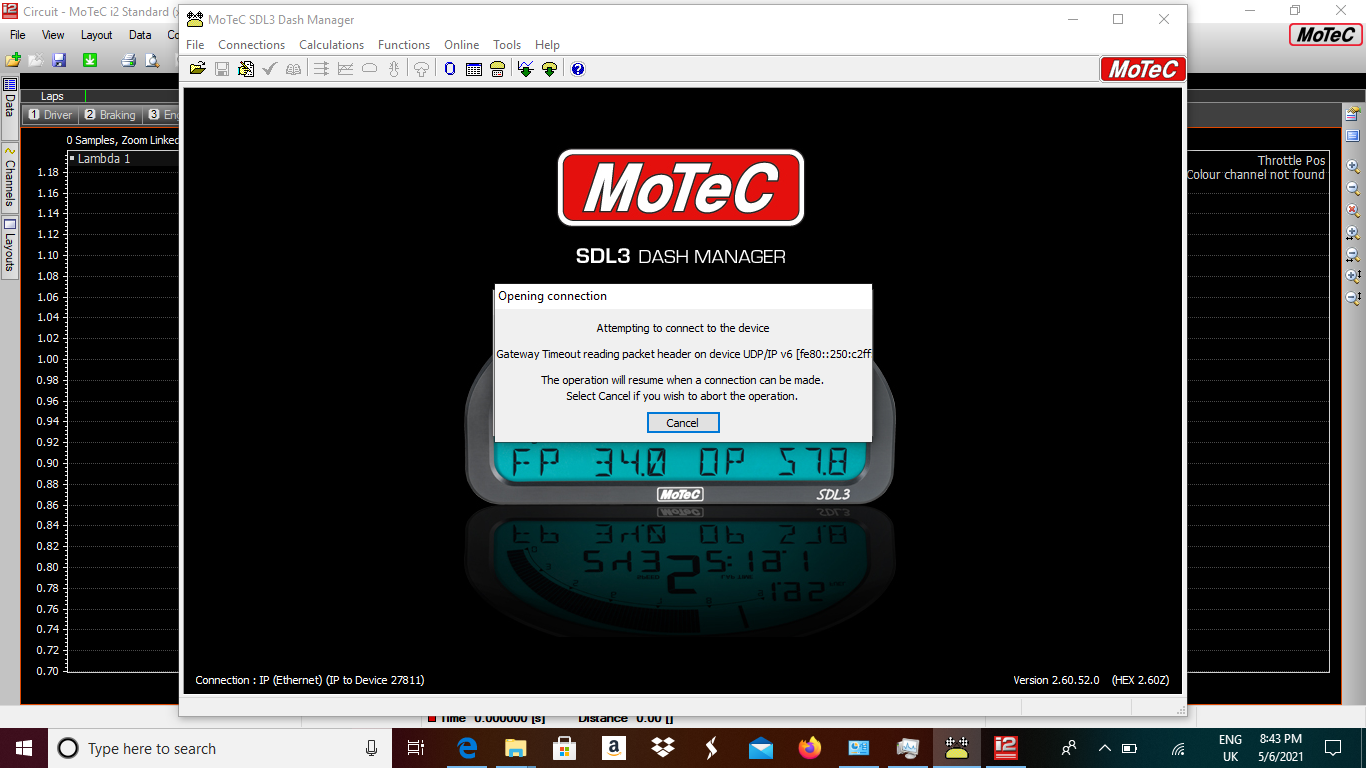Click the yellow dash display icon
Screen dimensions: 1366x768
pos(497,69)
